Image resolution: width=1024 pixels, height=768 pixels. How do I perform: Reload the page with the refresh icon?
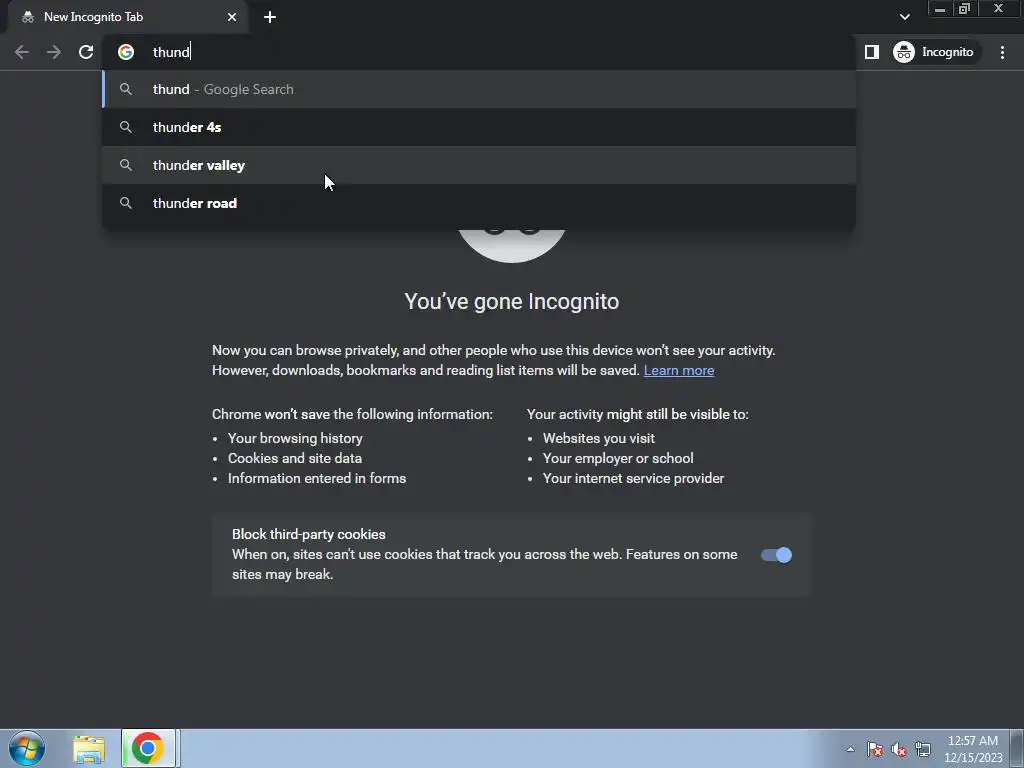pos(86,52)
